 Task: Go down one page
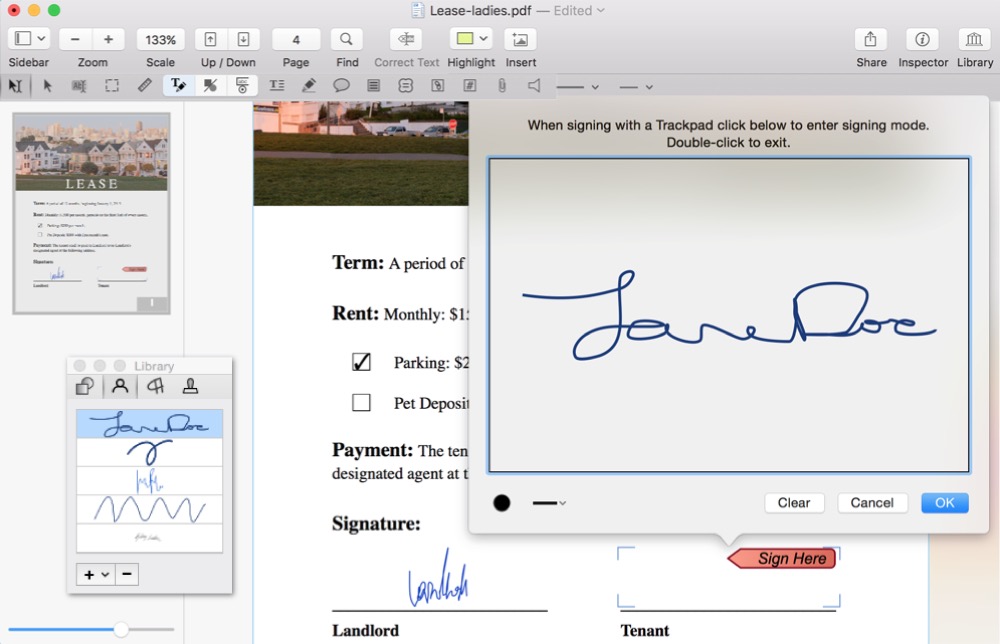pos(244,40)
